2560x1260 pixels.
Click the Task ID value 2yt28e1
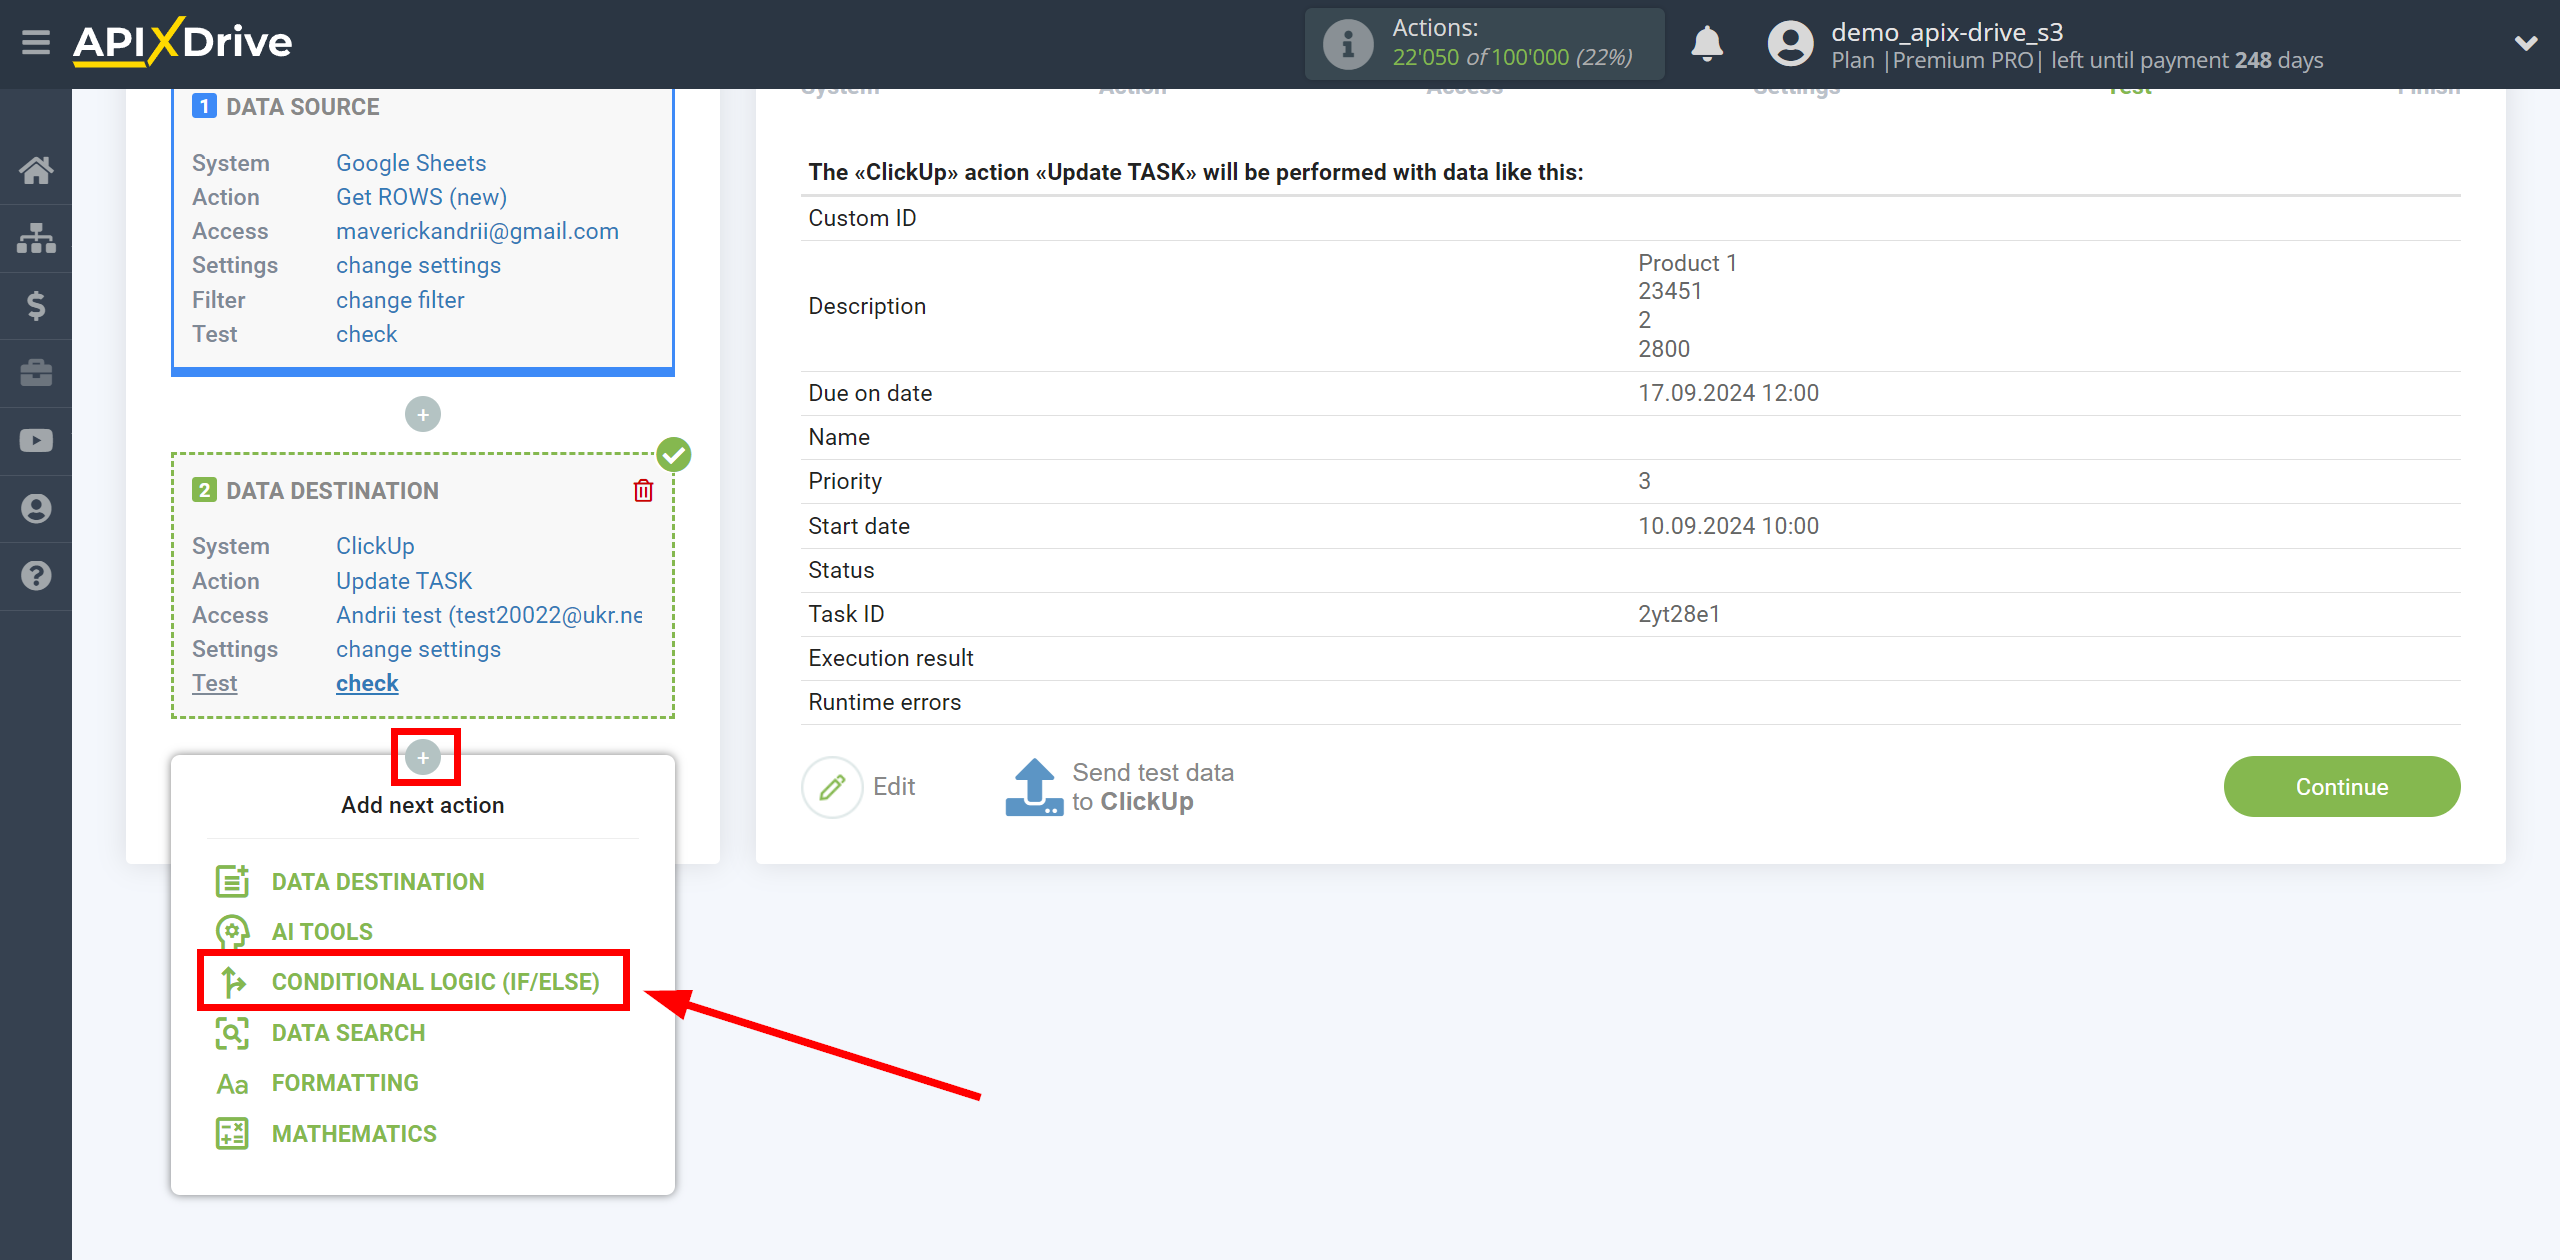coord(1679,614)
